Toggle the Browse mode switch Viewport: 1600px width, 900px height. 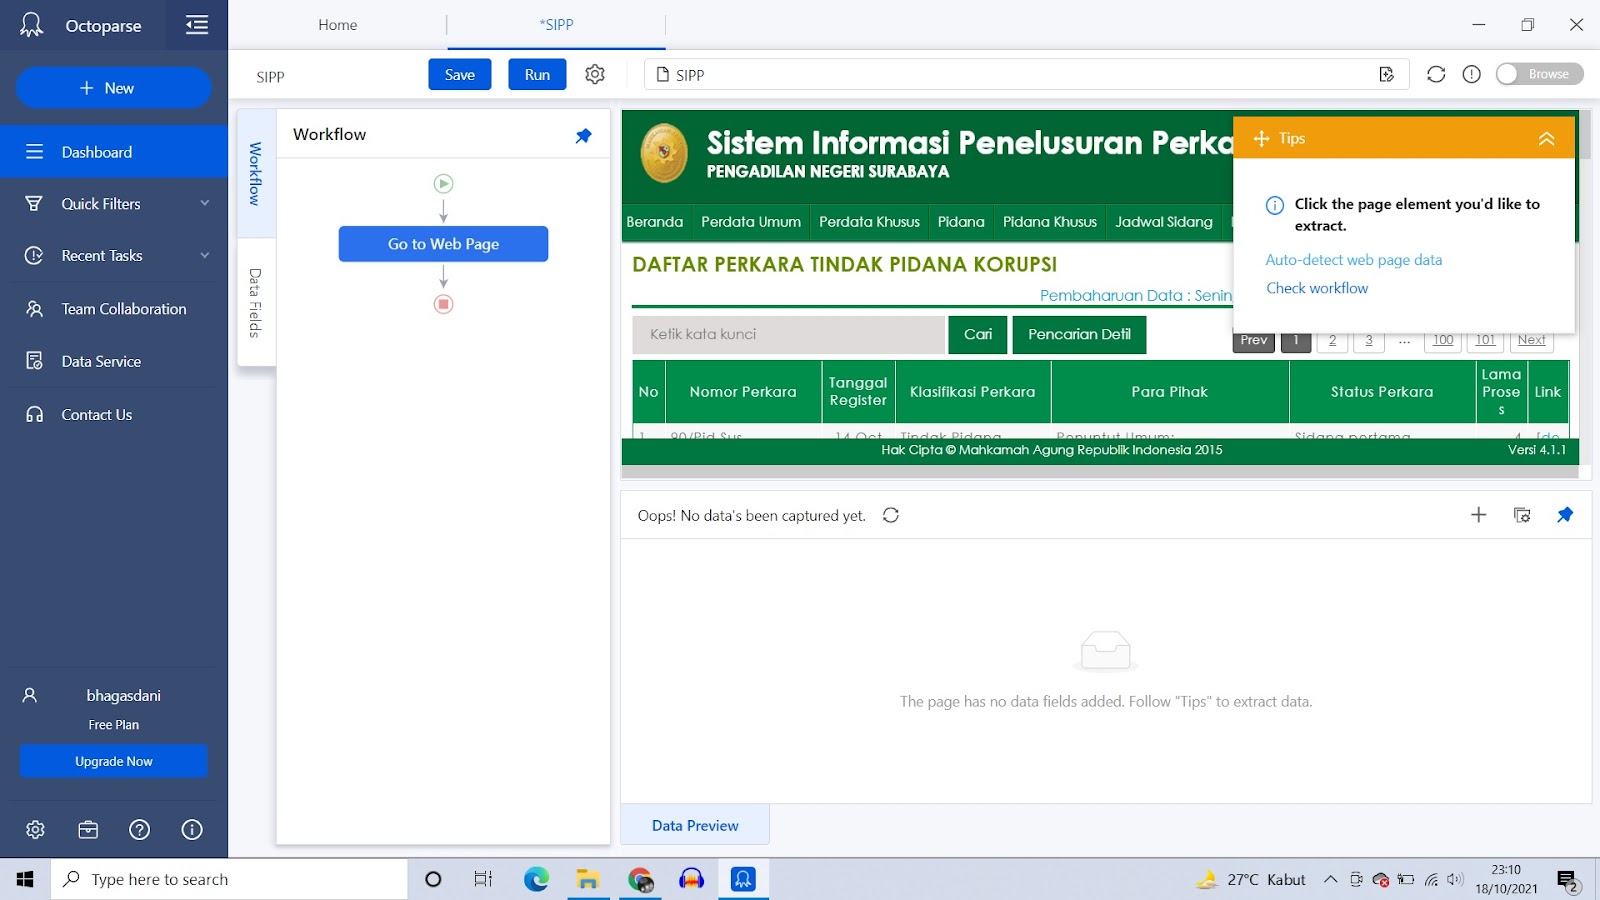(x=1539, y=74)
